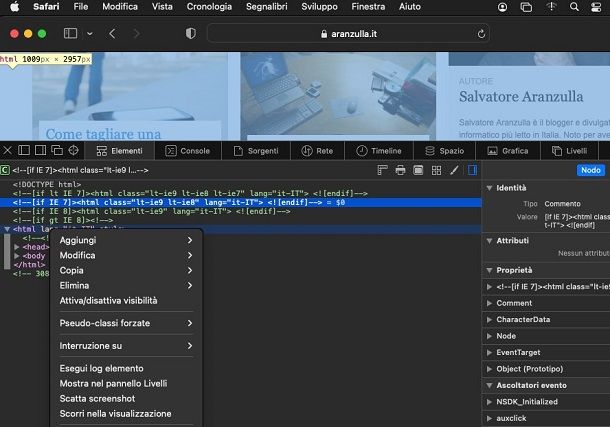This screenshot has width=610, height=427.
Task: Switch to the Spazio tab
Action: pyautogui.click(x=445, y=151)
